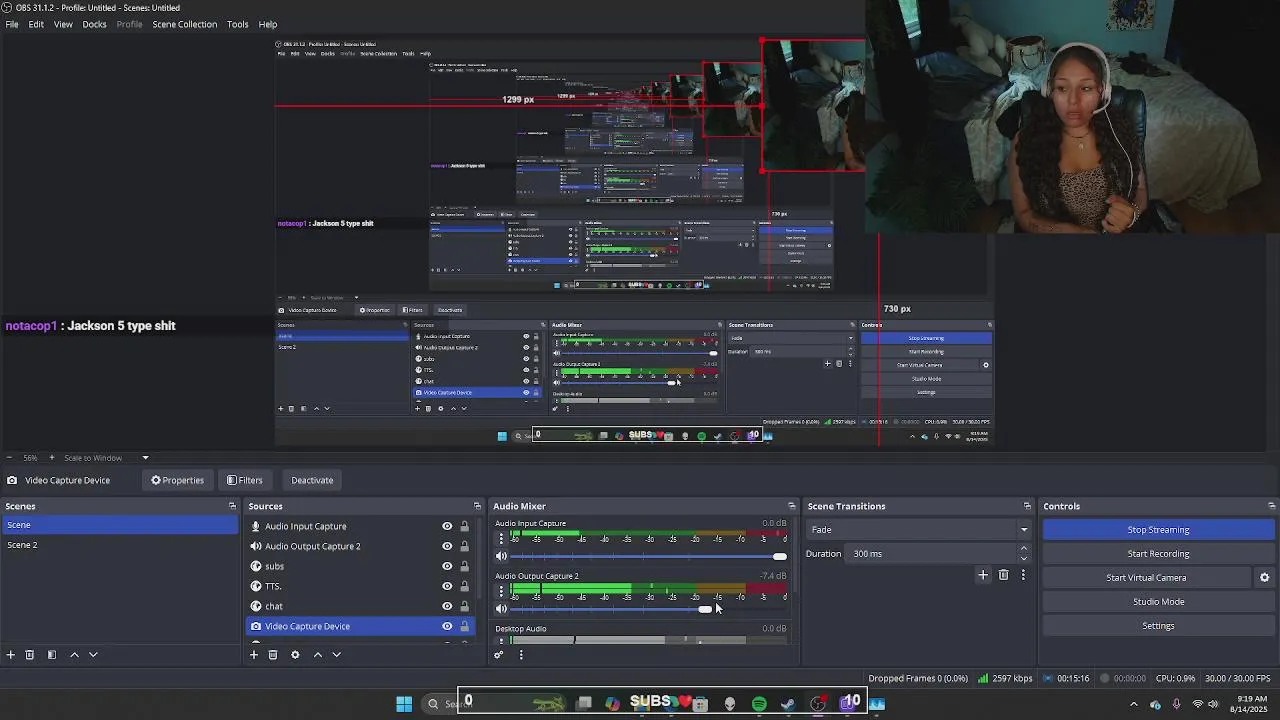This screenshot has width=1280, height=720.
Task: Open Properties for Video Capture Device
Action: [x=178, y=480]
